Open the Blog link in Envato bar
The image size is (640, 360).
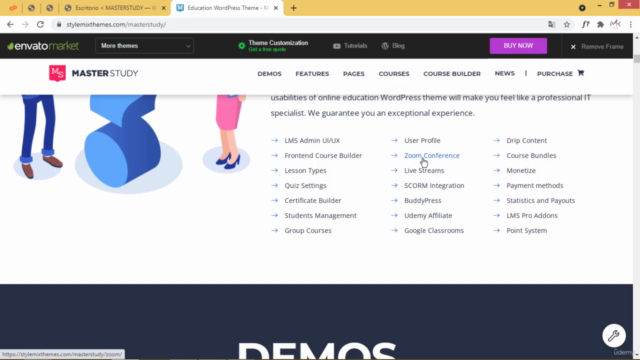click(393, 46)
